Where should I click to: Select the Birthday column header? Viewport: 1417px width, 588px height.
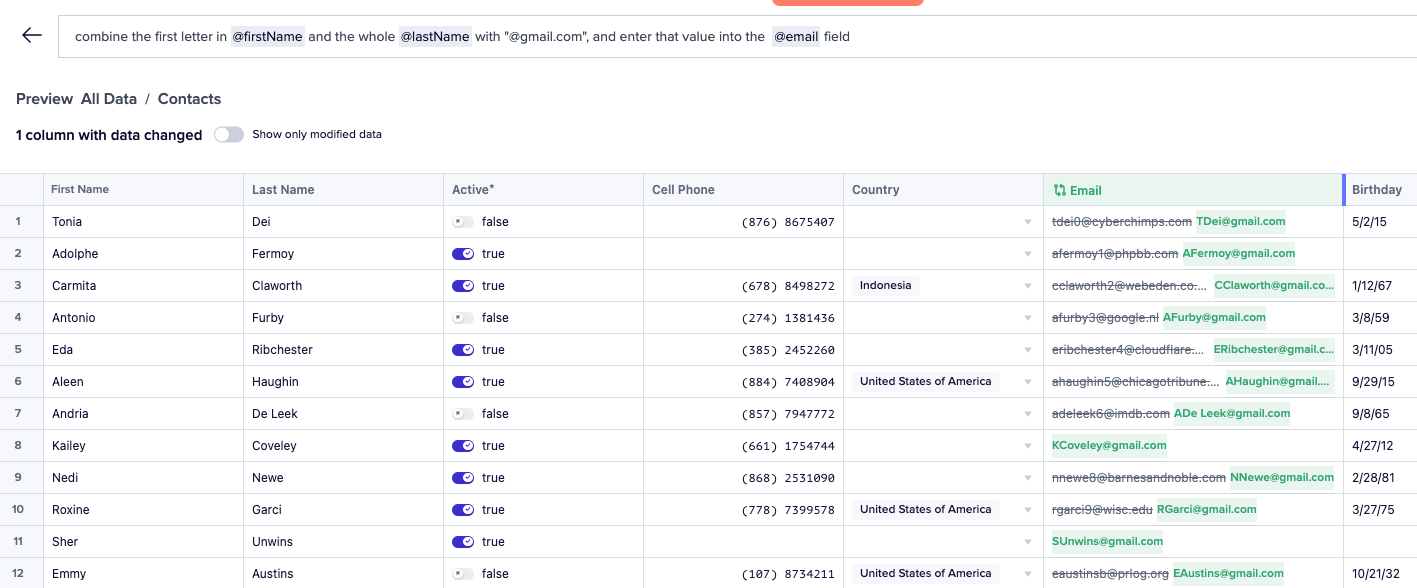click(1377, 190)
